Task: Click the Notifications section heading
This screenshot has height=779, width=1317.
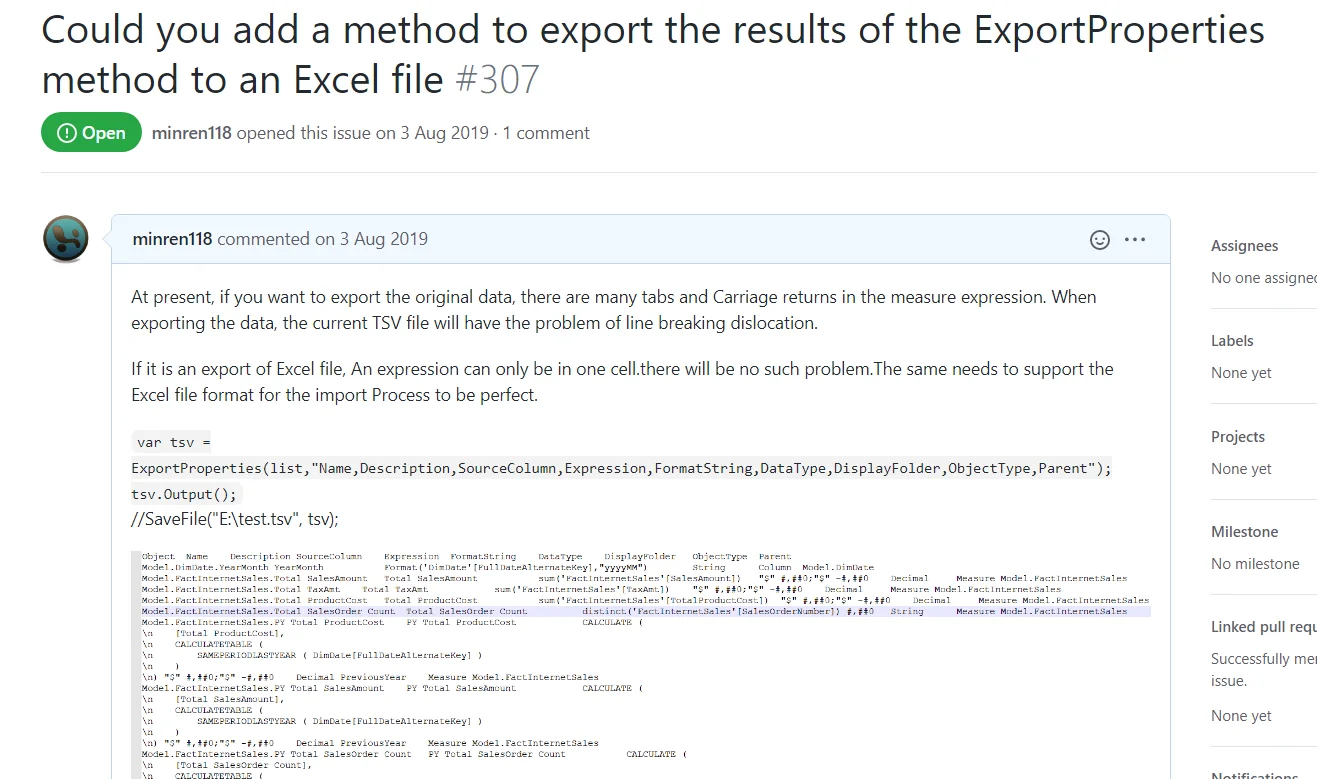Action: [1254, 775]
